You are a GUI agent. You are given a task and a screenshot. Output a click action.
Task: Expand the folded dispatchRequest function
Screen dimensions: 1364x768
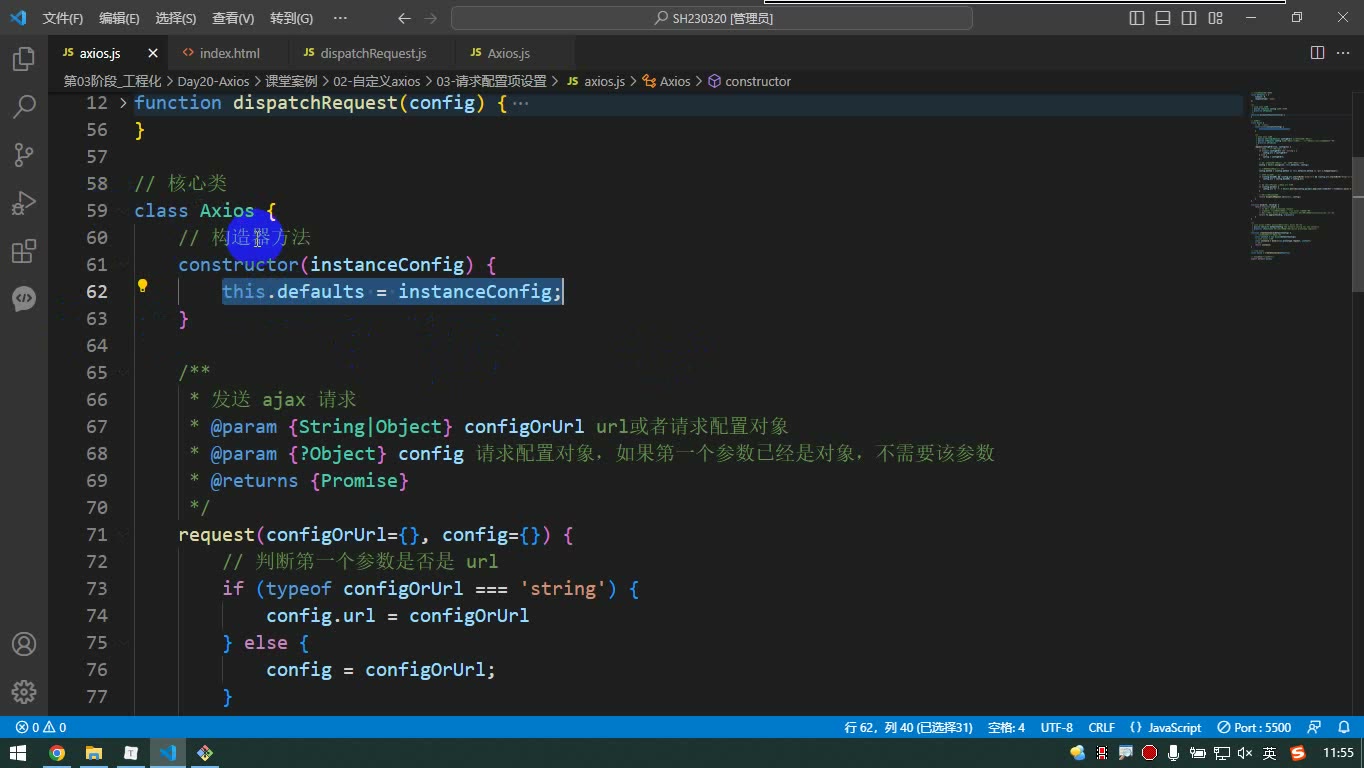[x=123, y=103]
